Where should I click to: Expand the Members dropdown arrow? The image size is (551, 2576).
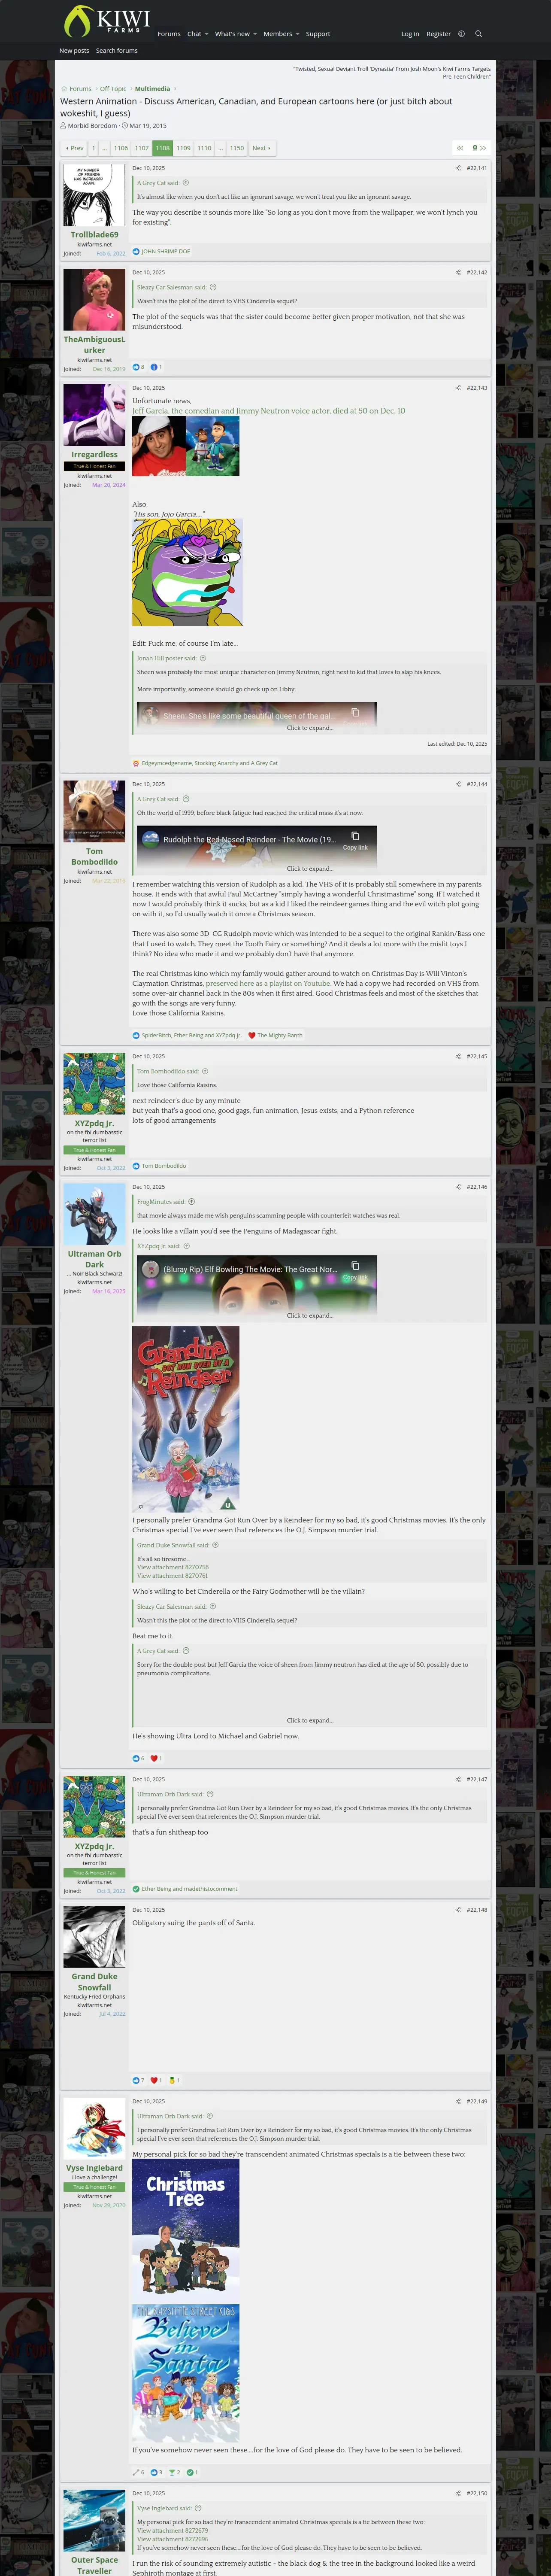298,34
